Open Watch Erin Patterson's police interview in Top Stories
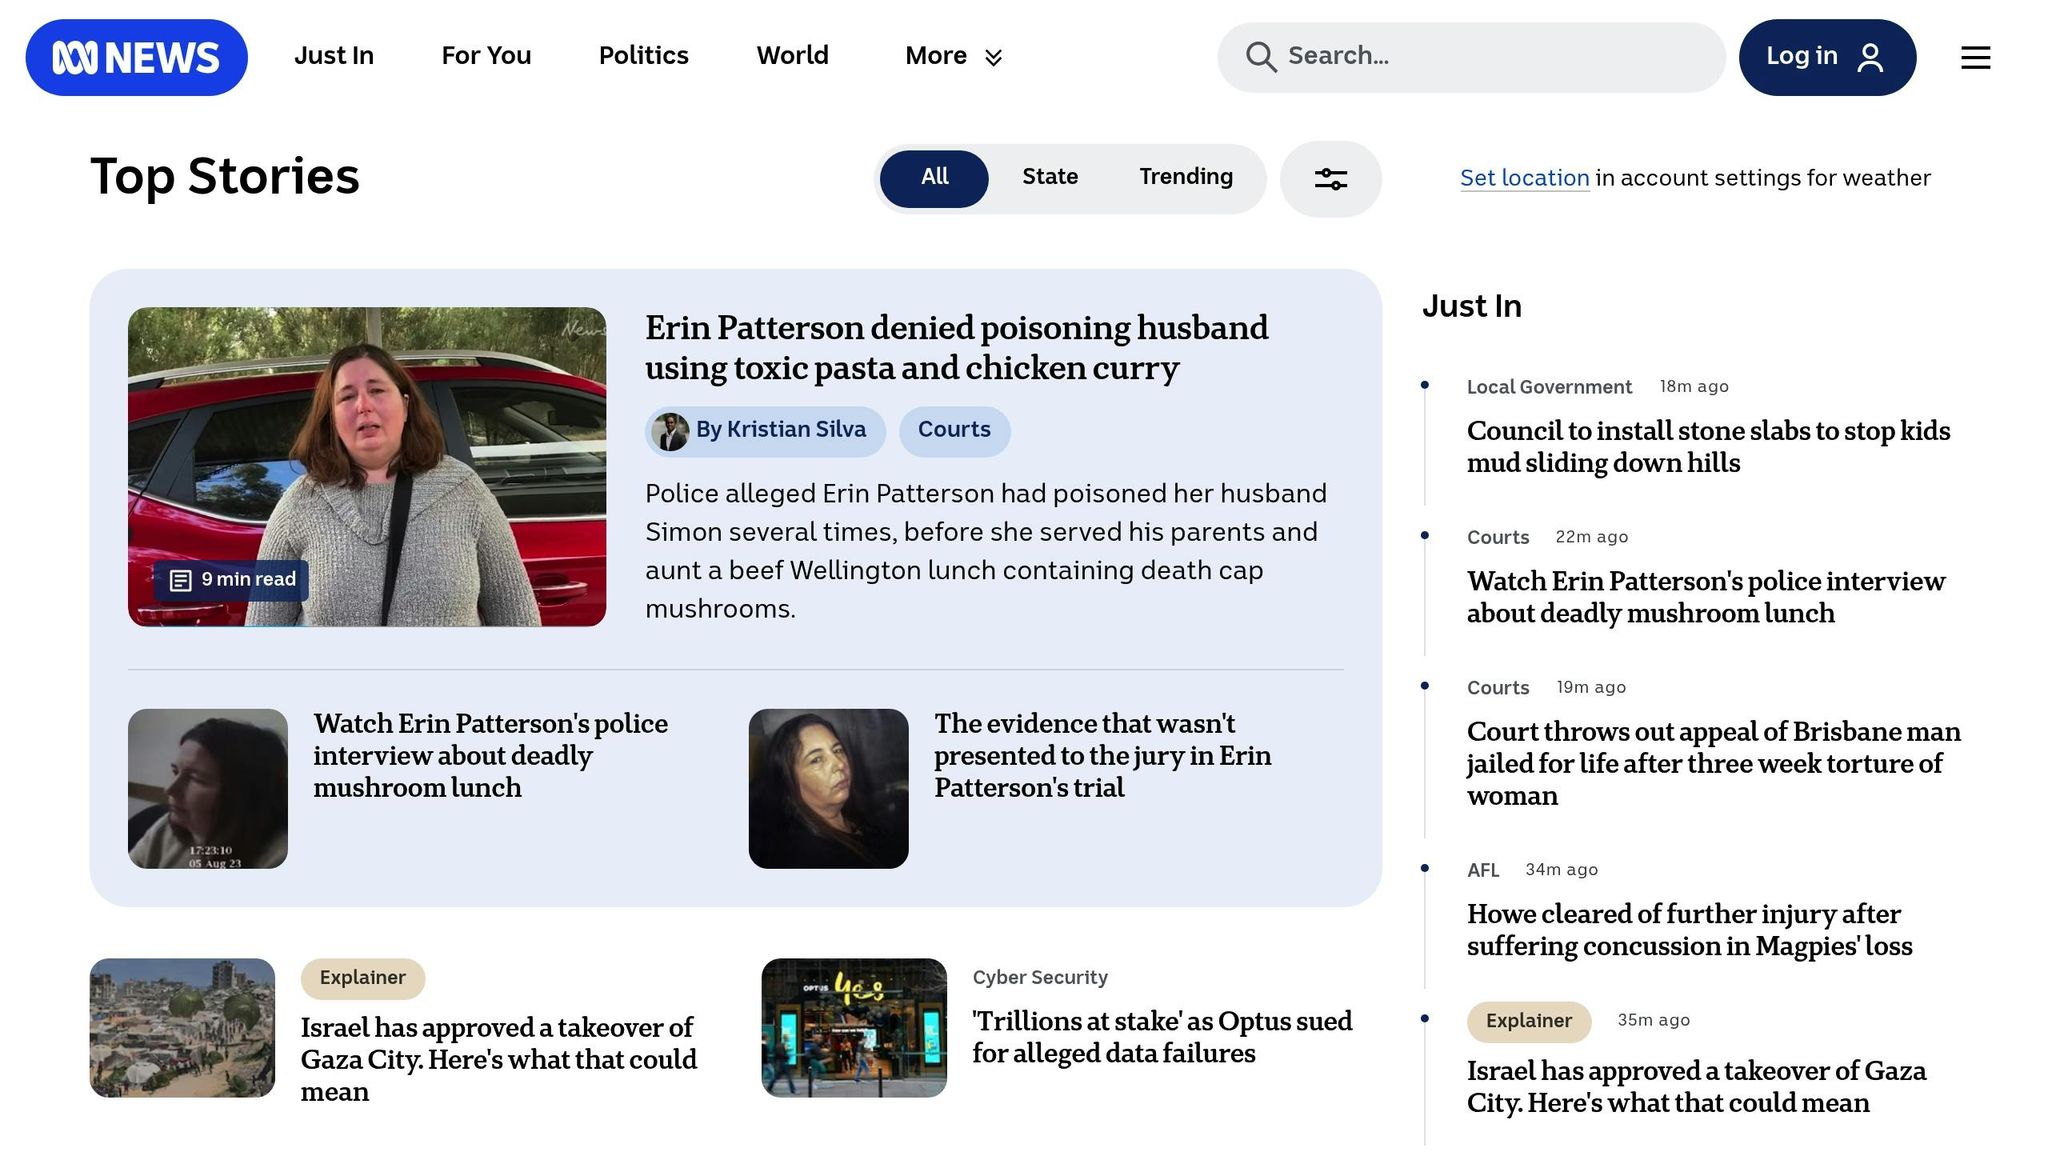 pyautogui.click(x=491, y=756)
